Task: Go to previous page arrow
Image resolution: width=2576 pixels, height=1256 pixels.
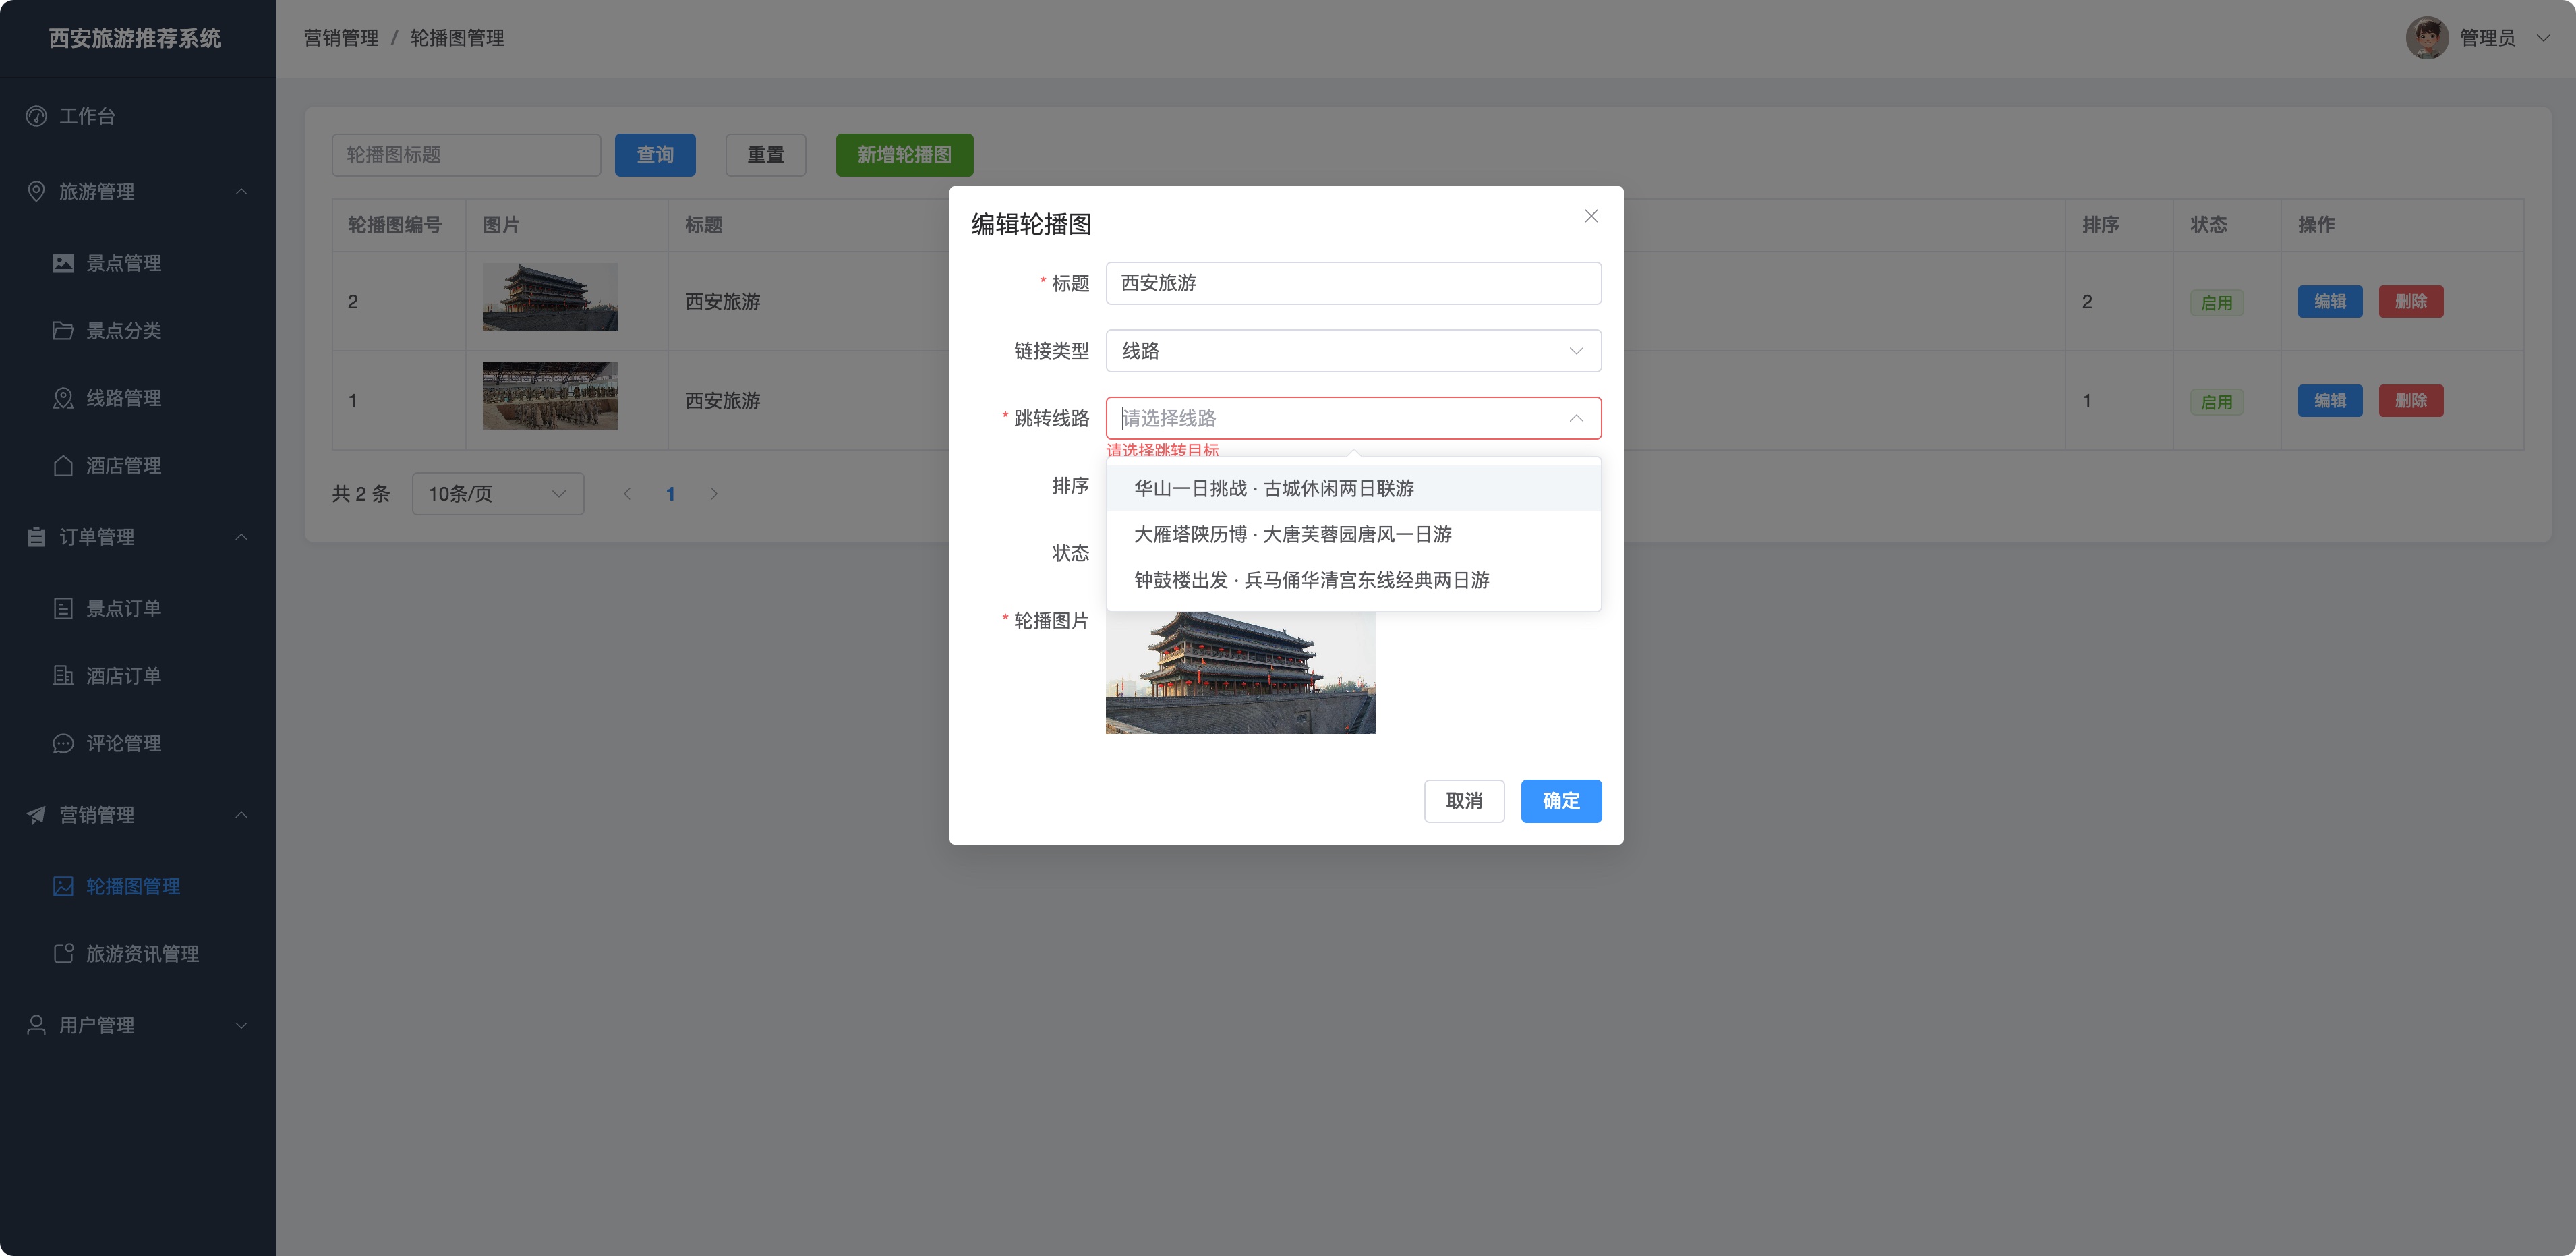Action: [x=627, y=494]
